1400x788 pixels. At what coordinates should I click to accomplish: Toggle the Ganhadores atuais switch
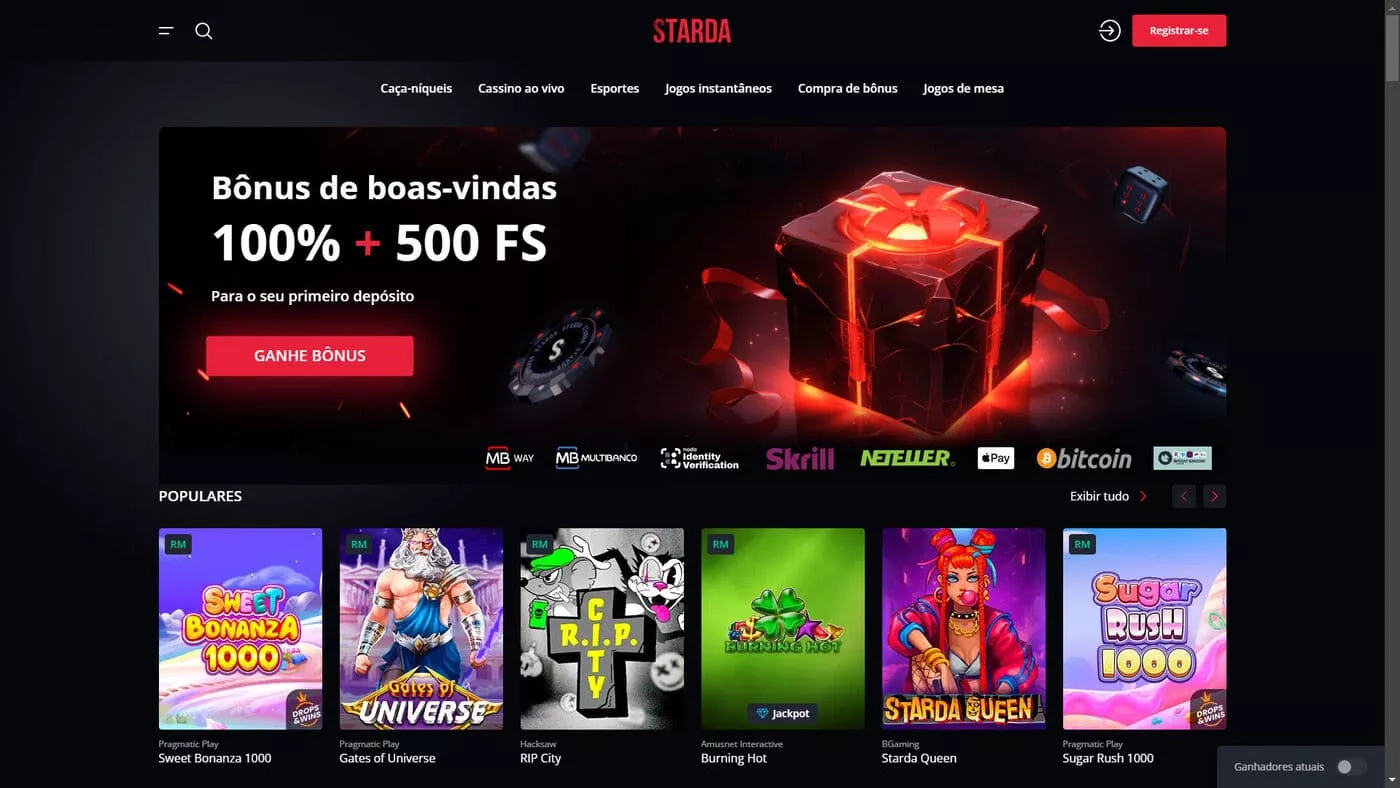pyautogui.click(x=1351, y=767)
